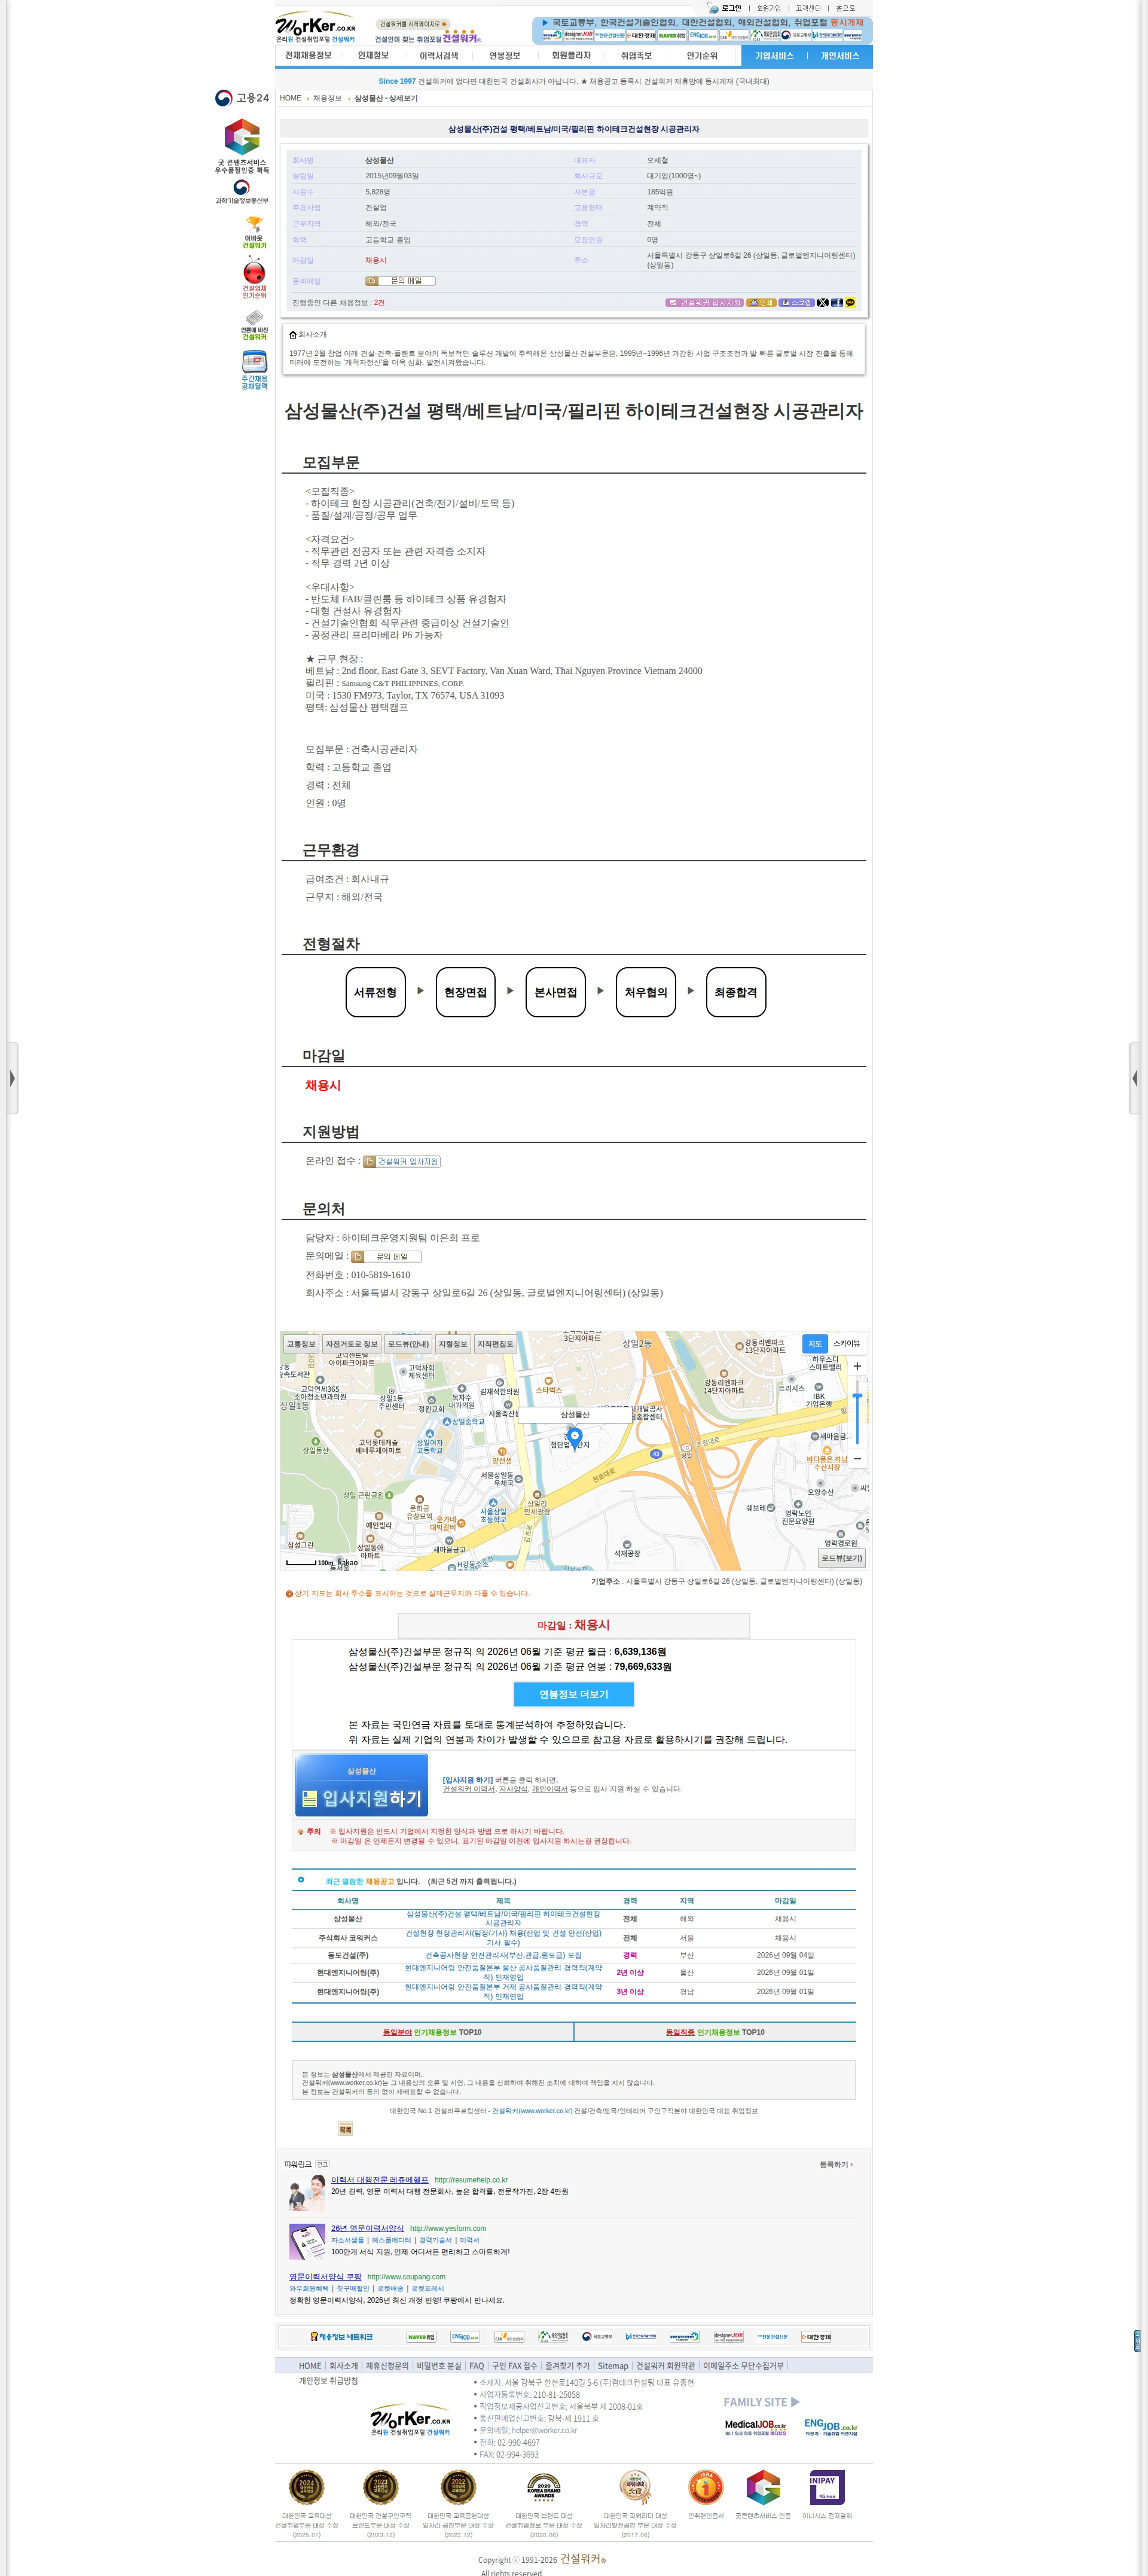
Task: Open the 언론에 비친 건설워커 icon
Action: [254, 325]
